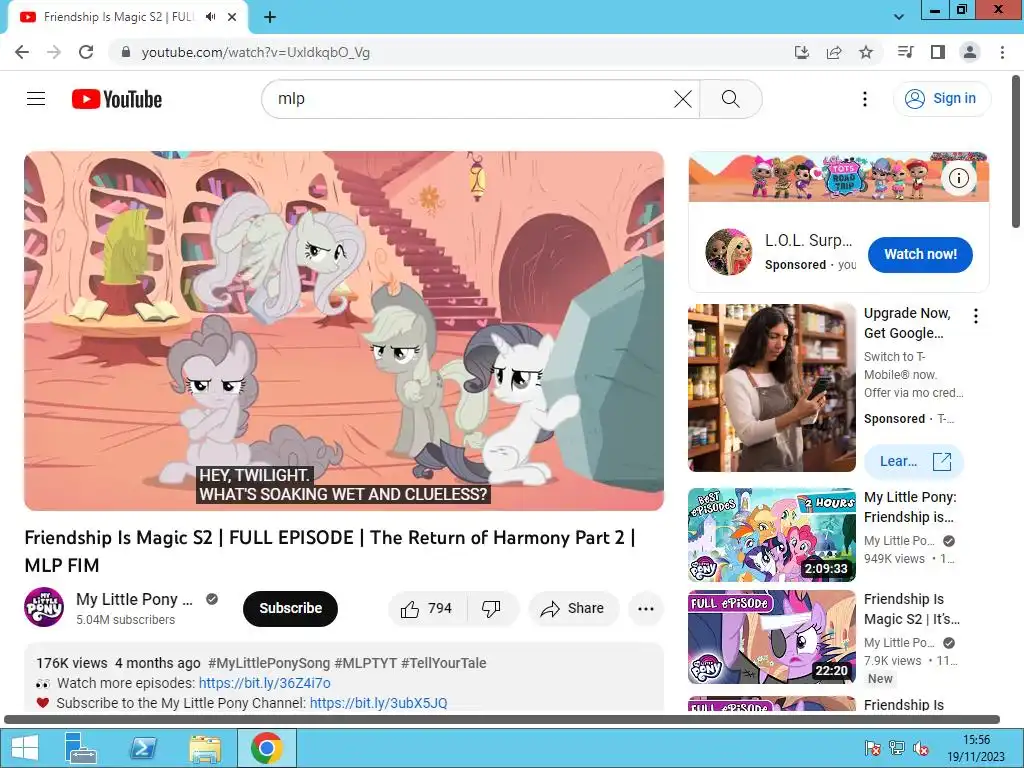This screenshot has width=1024, height=768.
Task: Toggle the Chrome side panel
Action: point(938,52)
